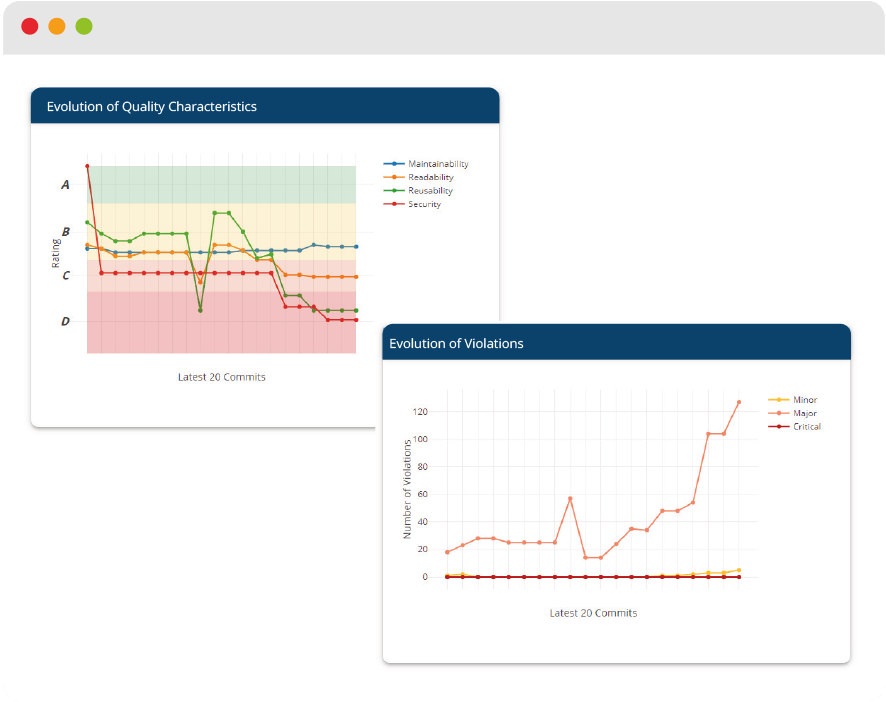Click the Major violations spike point near 57
The width and height of the screenshot is (886, 702).
[x=570, y=499]
